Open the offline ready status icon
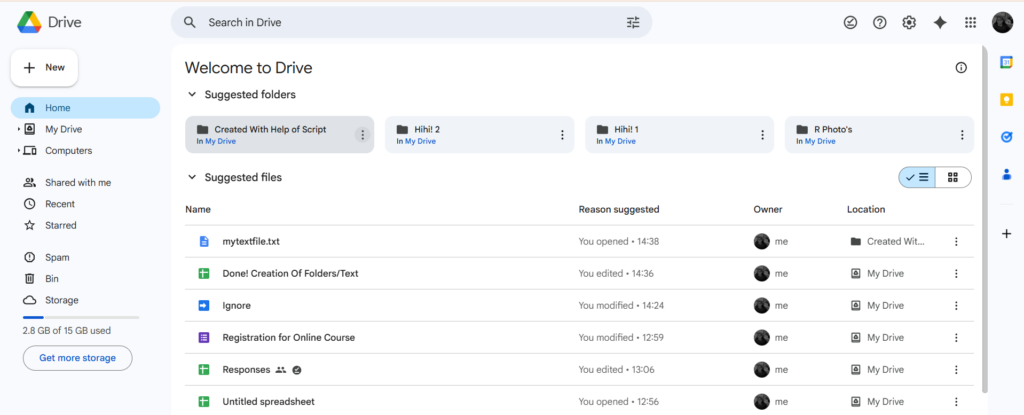Screen dimensions: 1024x415 point(850,22)
